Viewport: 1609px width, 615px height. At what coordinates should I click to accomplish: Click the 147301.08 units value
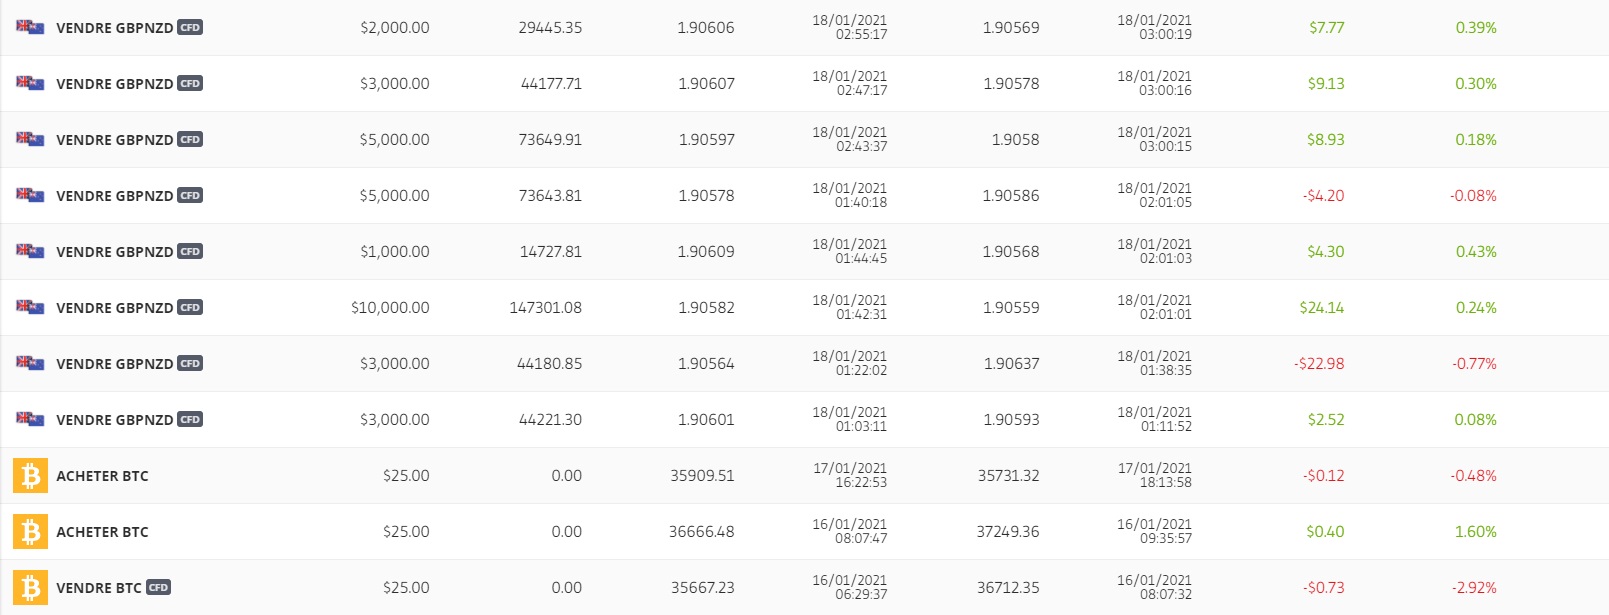click(545, 308)
